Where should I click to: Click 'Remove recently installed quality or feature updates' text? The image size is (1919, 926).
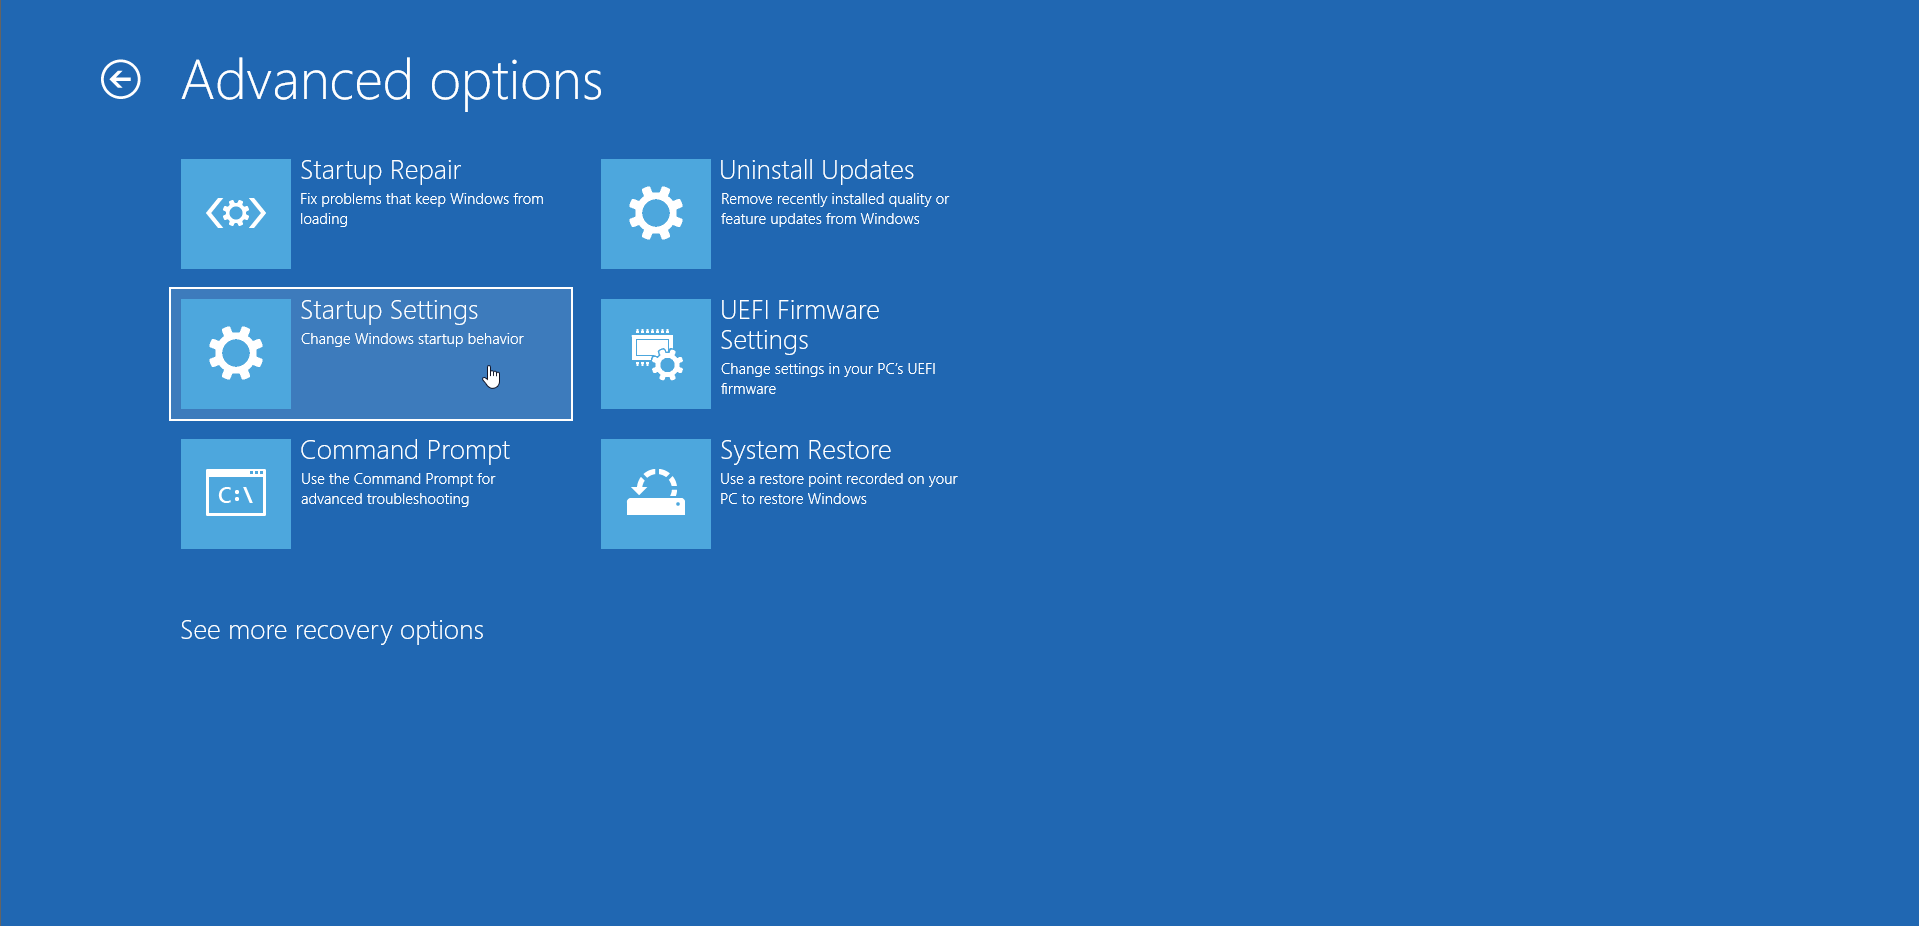(835, 209)
